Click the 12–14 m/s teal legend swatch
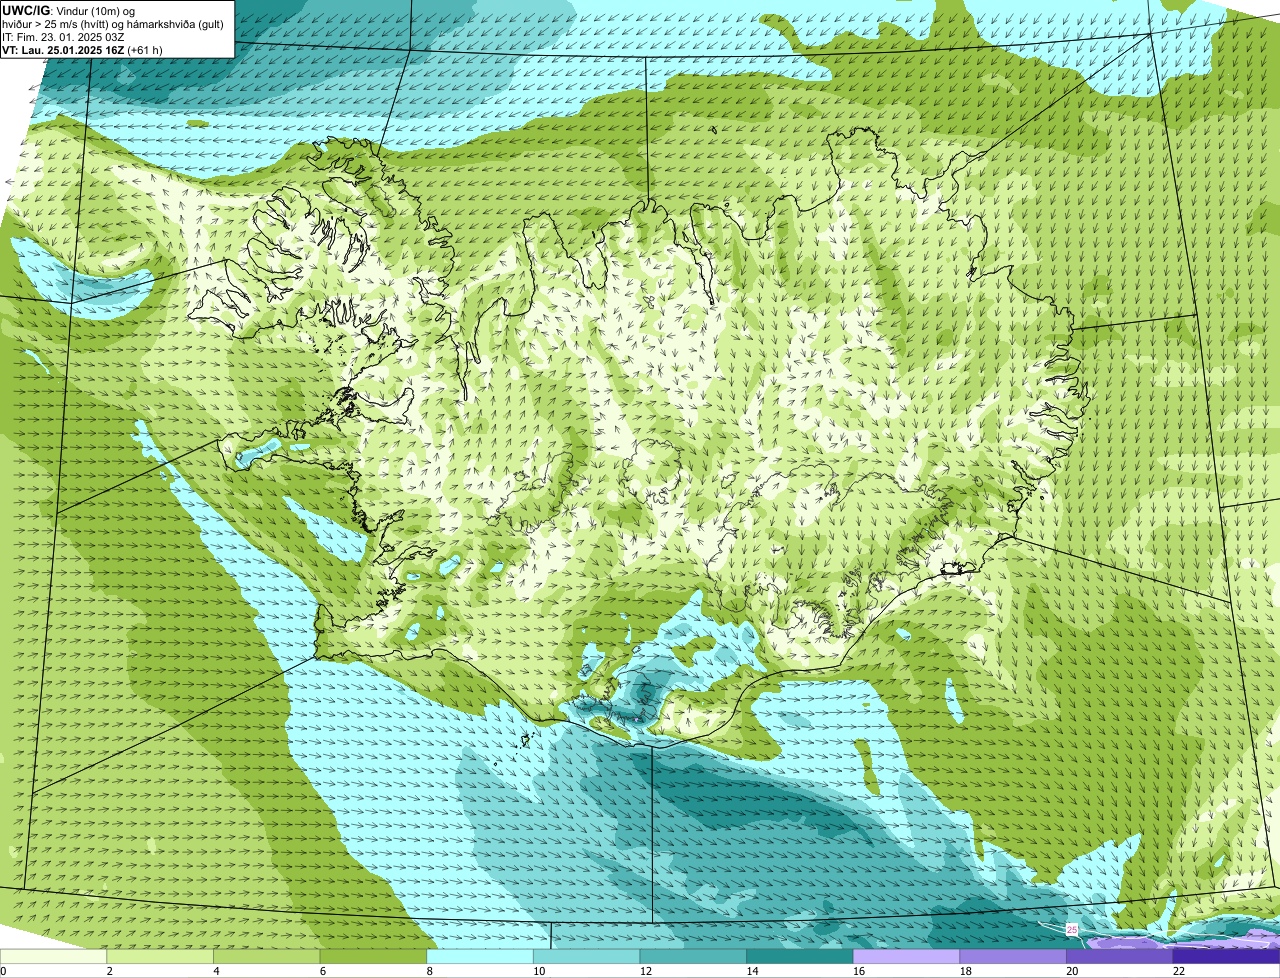 [693, 957]
